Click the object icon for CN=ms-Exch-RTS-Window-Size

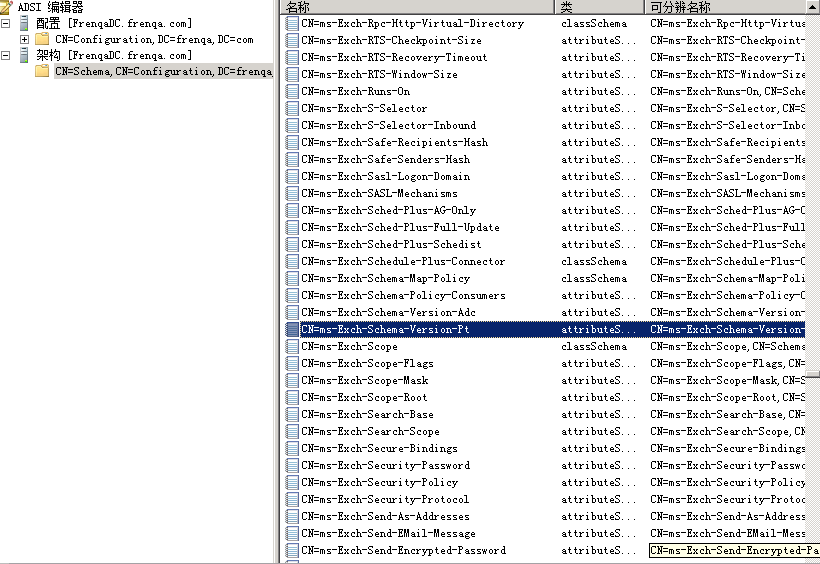coord(292,74)
